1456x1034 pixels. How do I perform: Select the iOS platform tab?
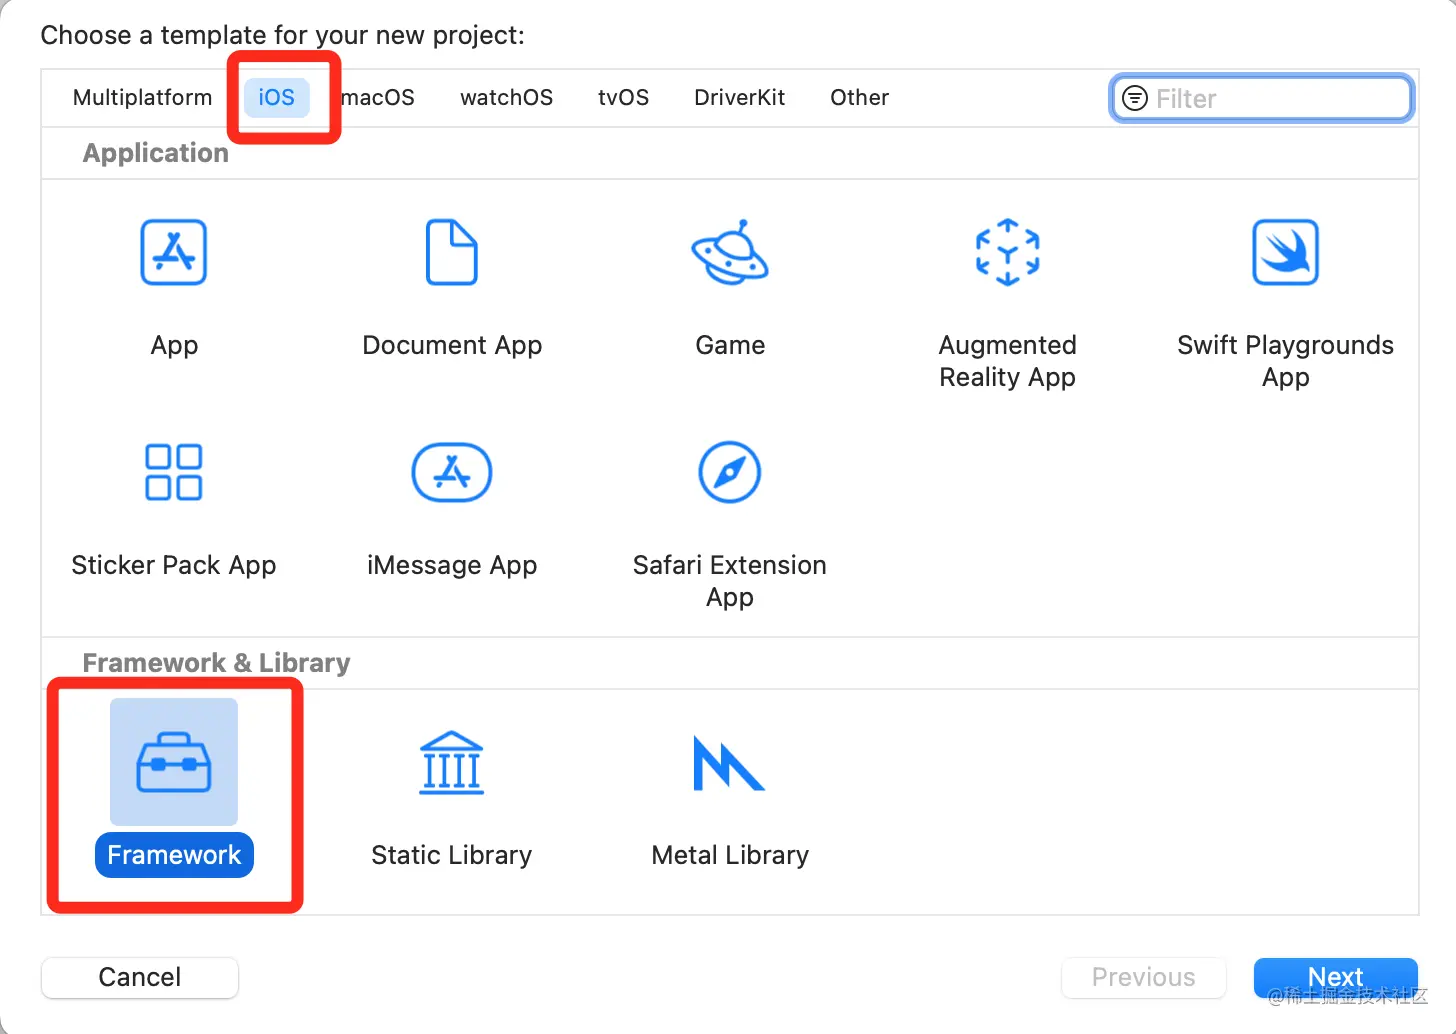point(277,98)
